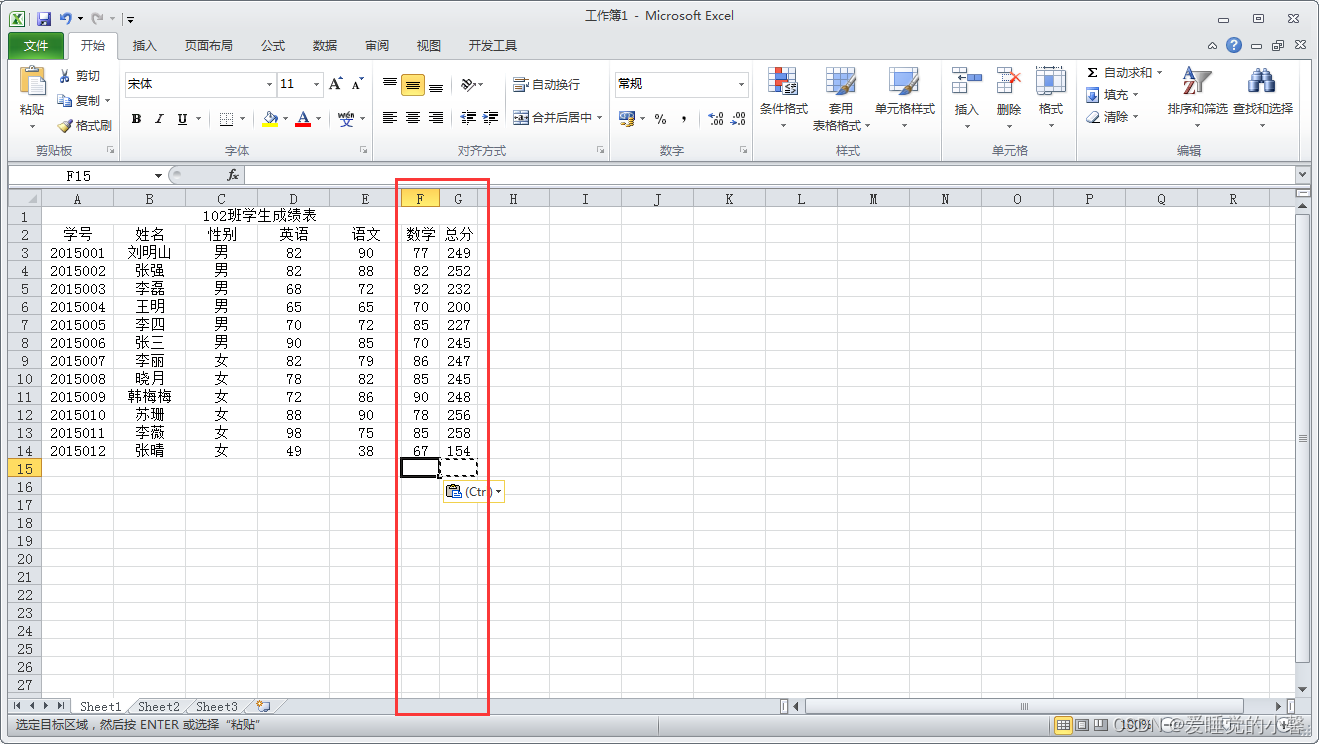Open the Name Box dropdown arrow
This screenshot has height=744, width=1319.
click(158, 175)
